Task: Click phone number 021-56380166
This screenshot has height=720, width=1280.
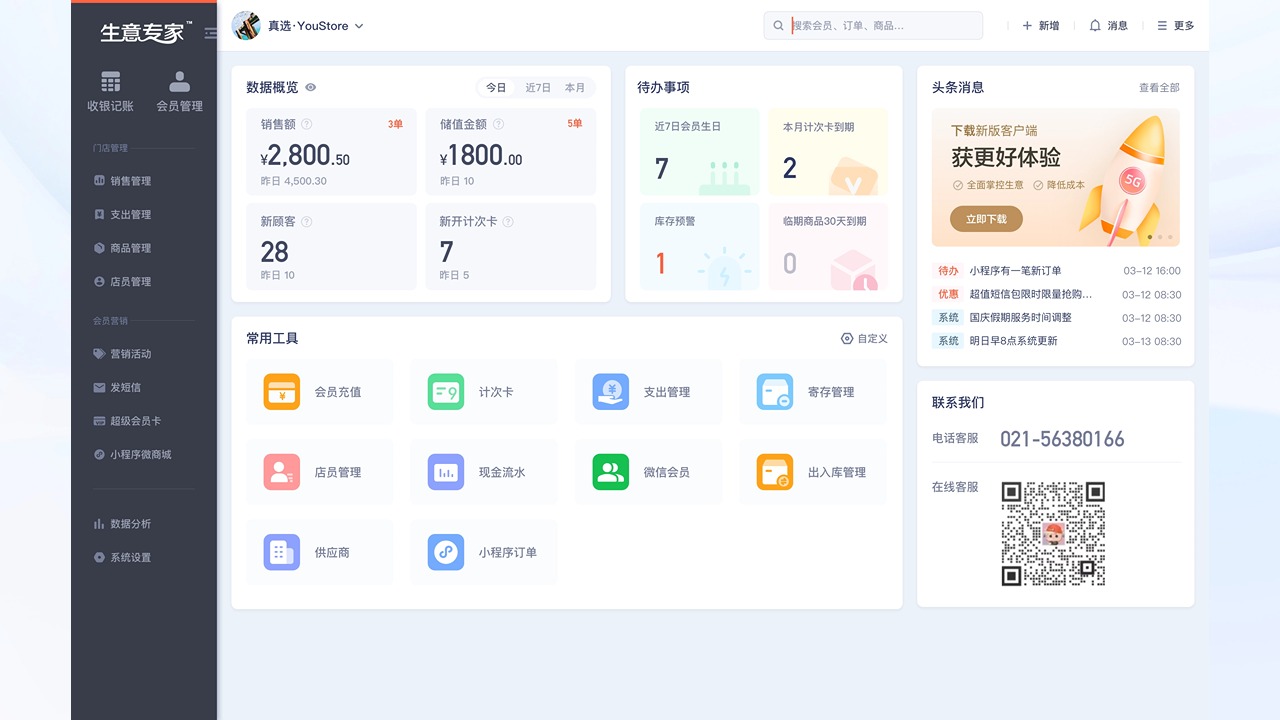Action: 1062,439
